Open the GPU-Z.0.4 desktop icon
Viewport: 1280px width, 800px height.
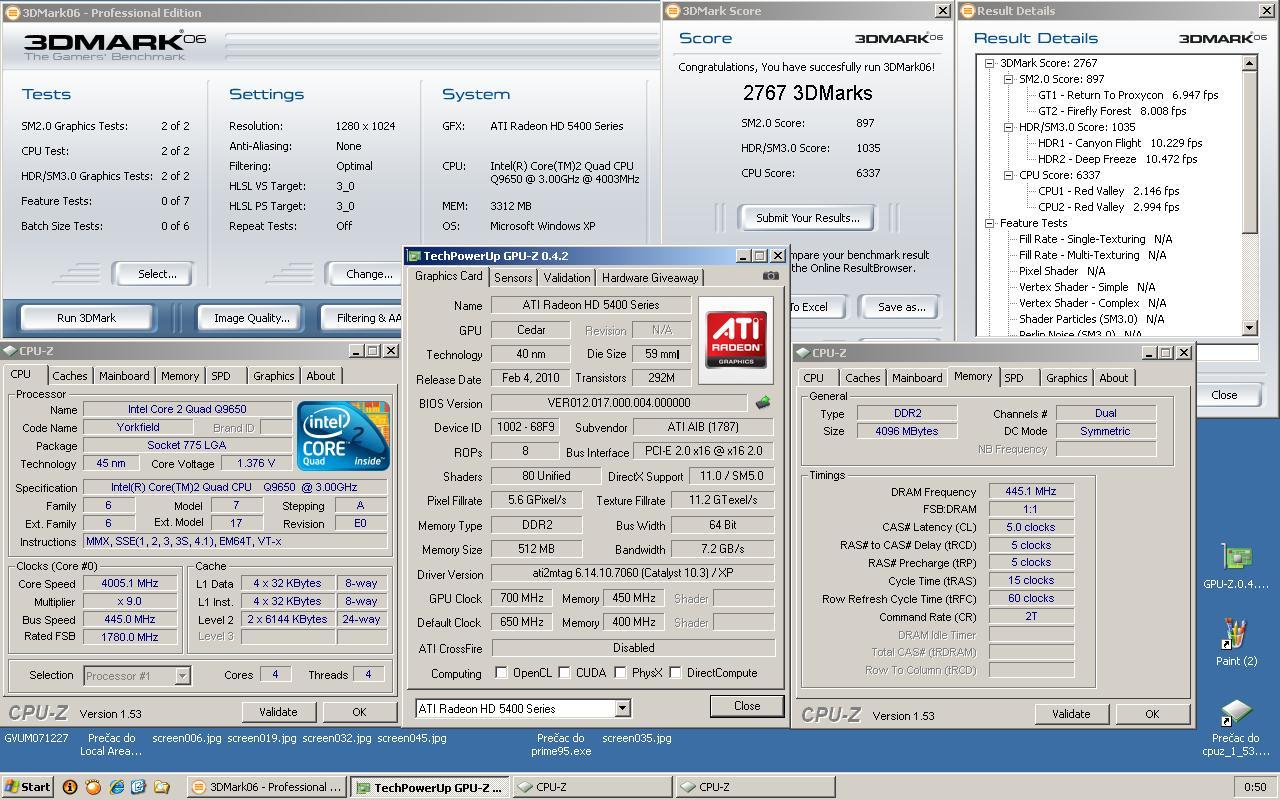coord(1236,566)
